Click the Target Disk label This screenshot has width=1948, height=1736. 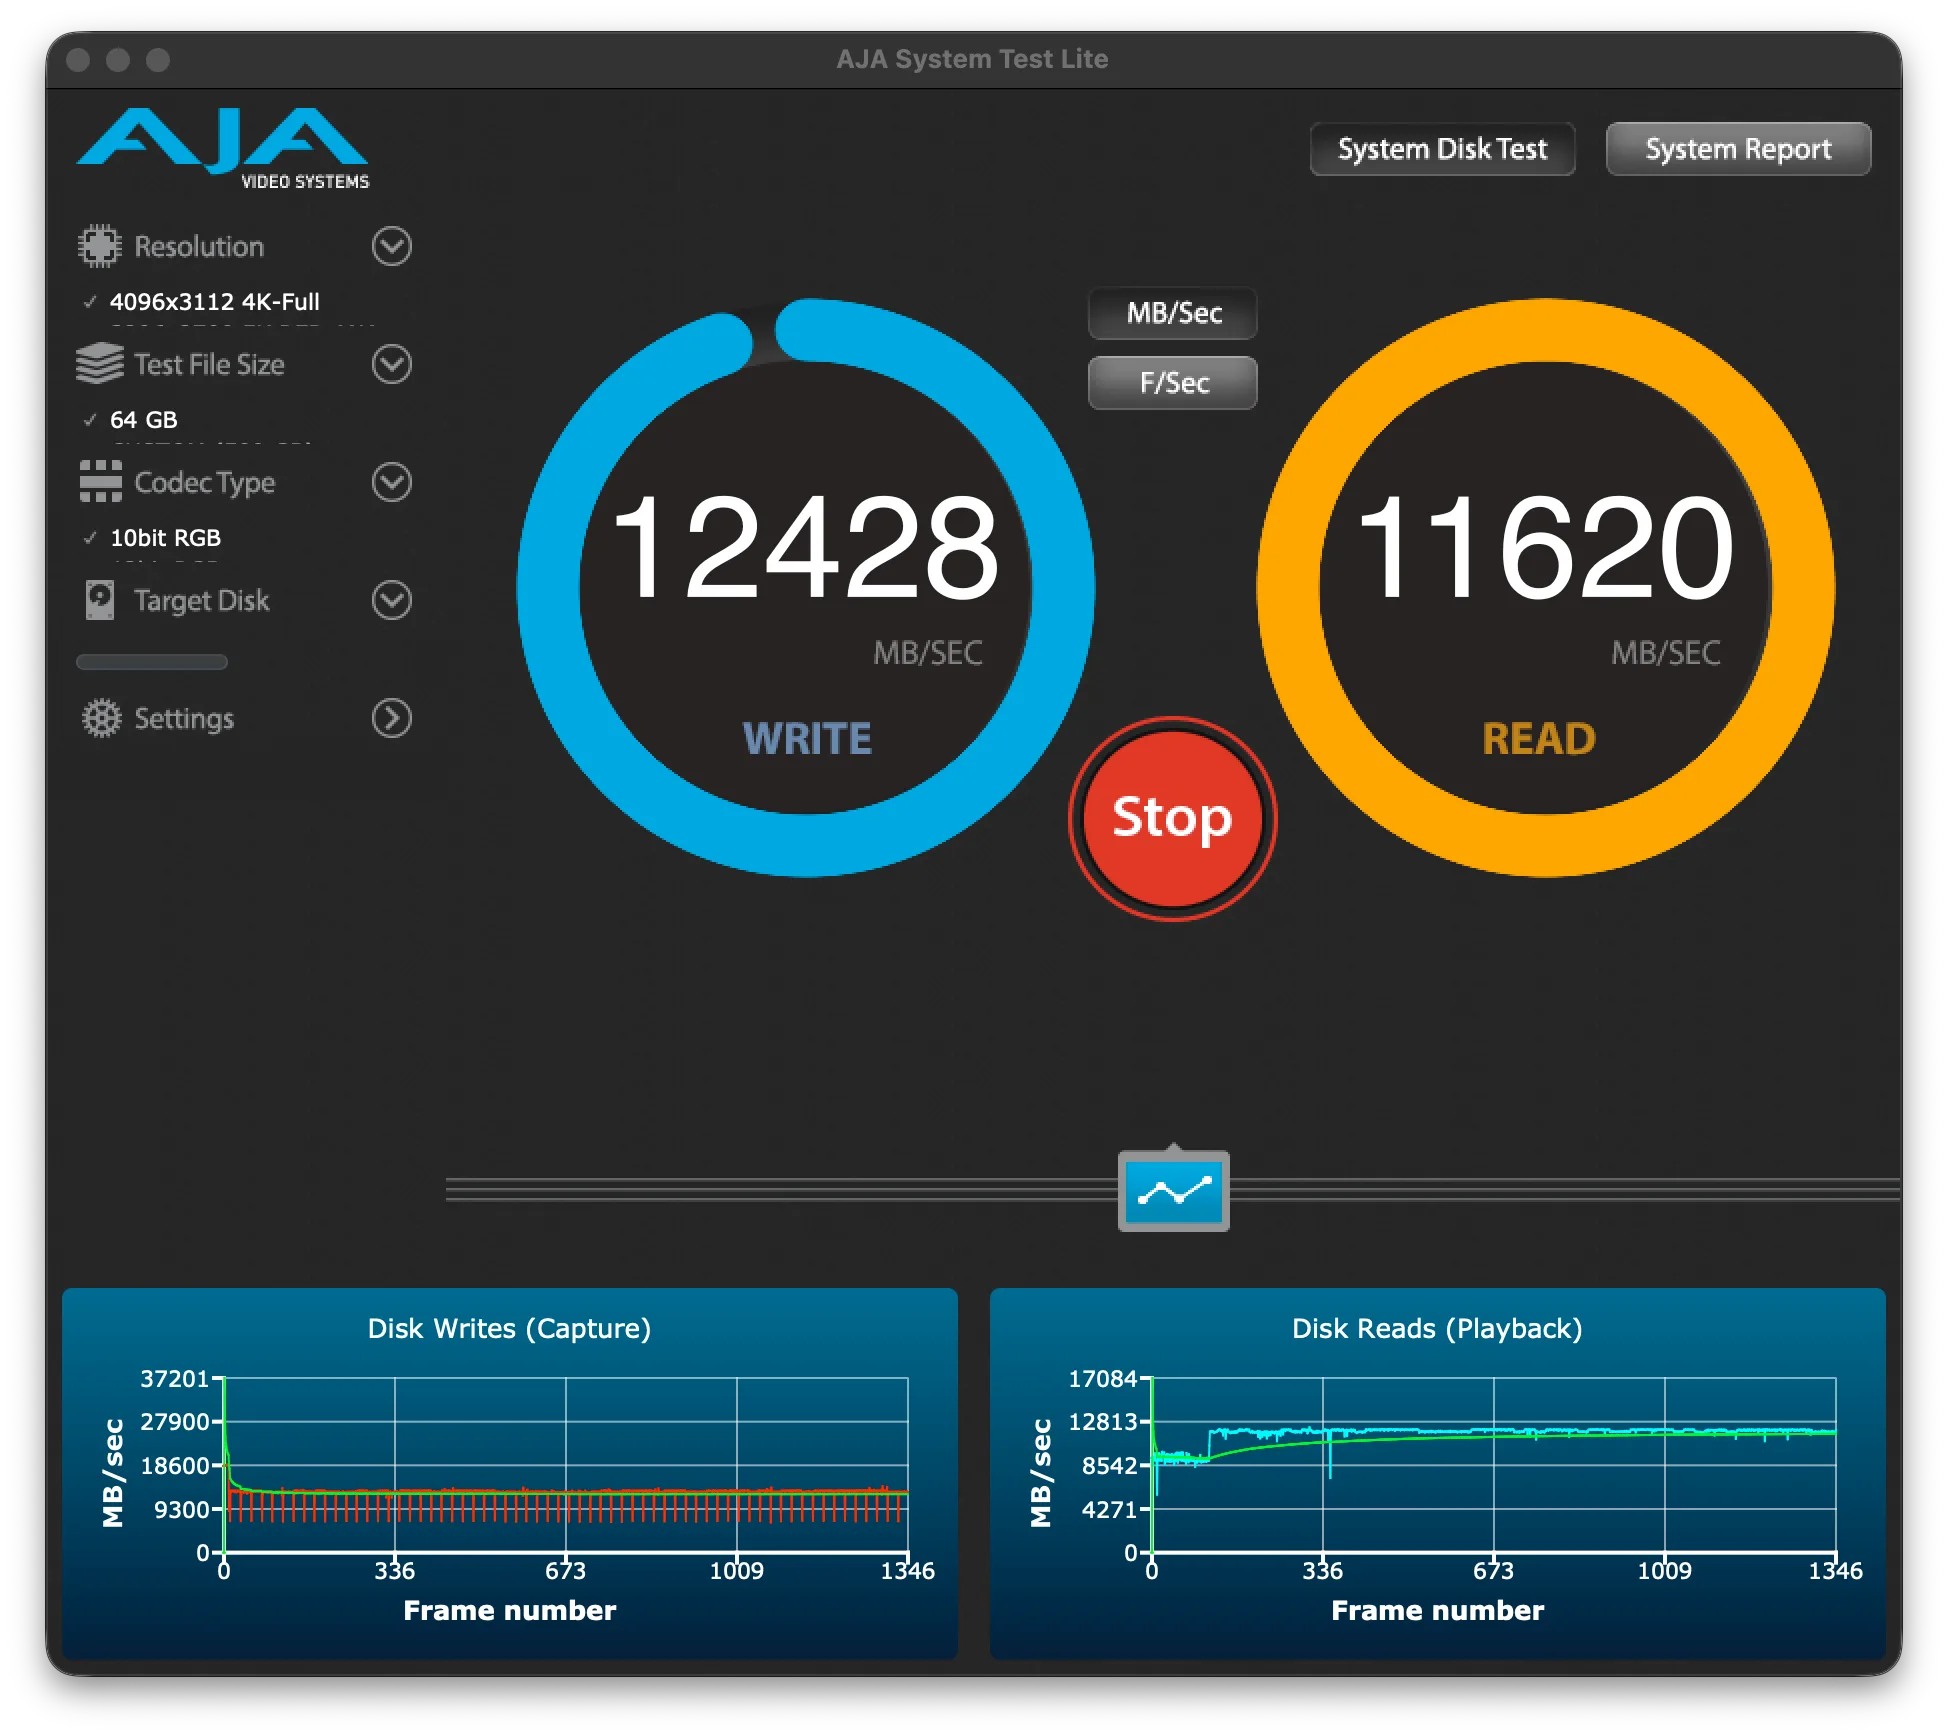coord(201,601)
